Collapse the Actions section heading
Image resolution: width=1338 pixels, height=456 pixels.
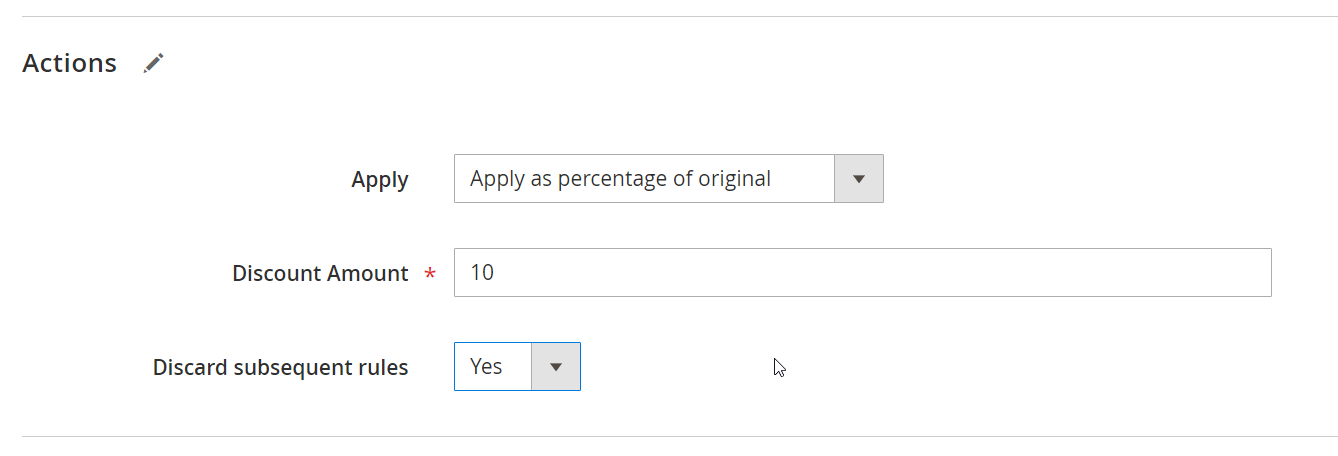[69, 63]
